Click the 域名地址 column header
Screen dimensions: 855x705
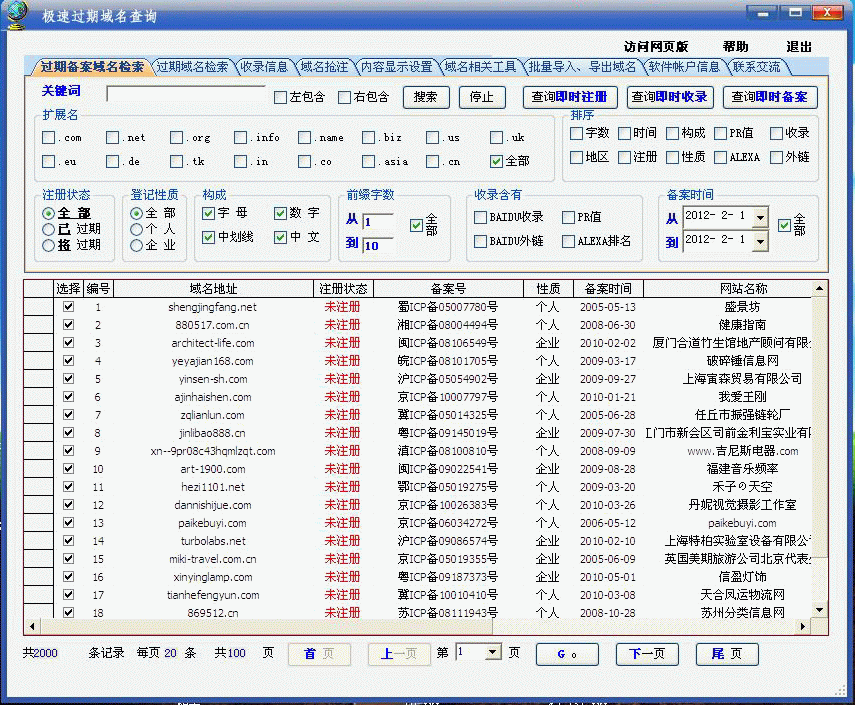(x=213, y=288)
